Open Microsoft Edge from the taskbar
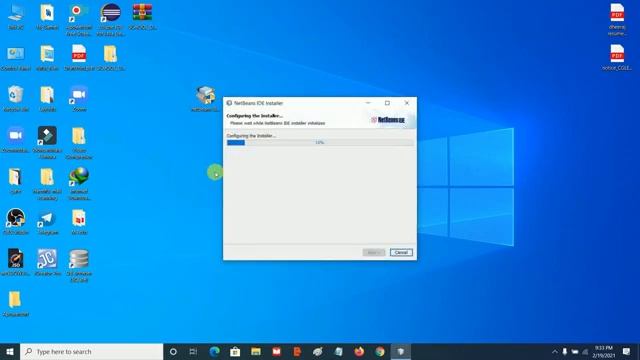The height and width of the screenshot is (360, 640). point(215,351)
